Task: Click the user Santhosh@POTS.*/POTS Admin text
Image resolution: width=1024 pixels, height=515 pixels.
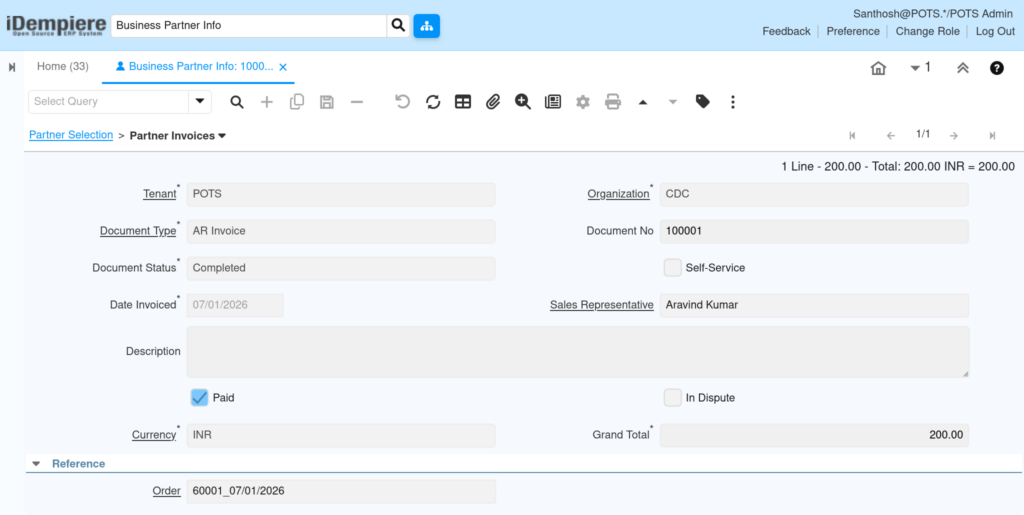Action: click(x=934, y=14)
